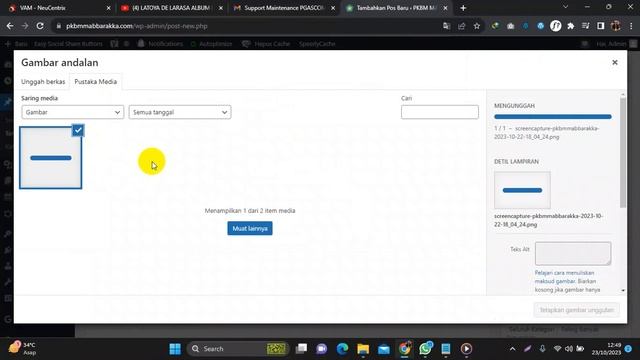
Task: Open the translate page icon
Action: [x=446, y=26]
